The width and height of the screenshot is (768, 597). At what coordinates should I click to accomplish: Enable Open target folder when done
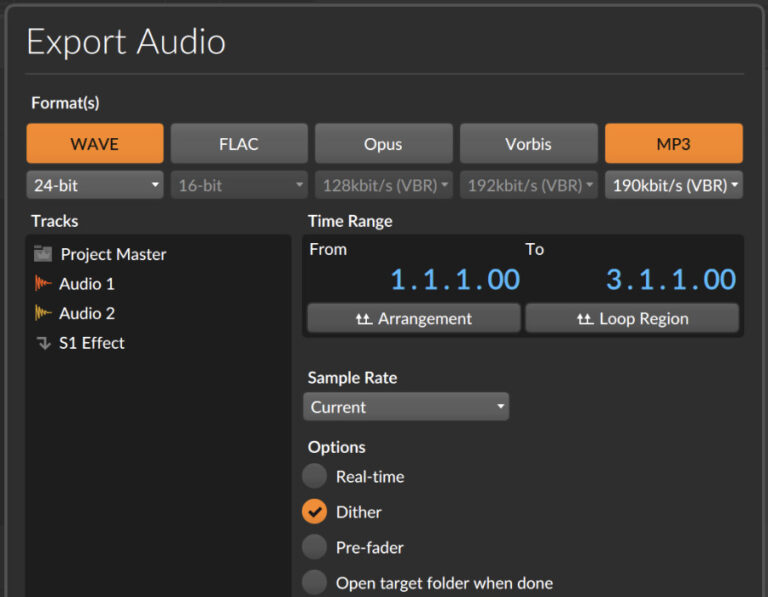point(314,582)
